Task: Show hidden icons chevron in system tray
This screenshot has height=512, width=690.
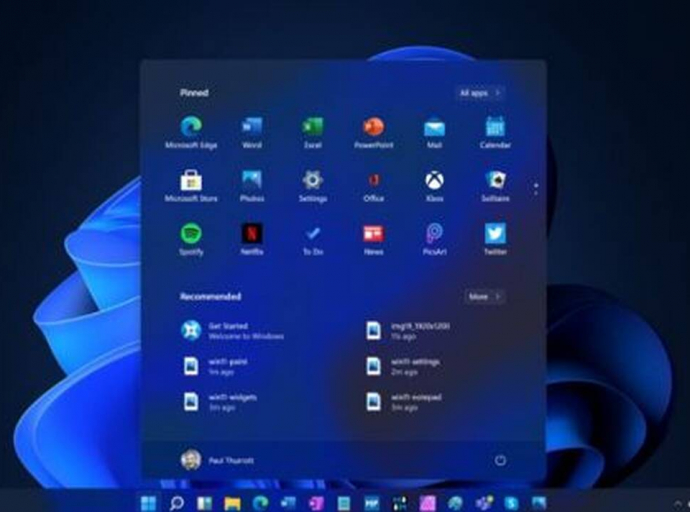Action: pos(678,504)
